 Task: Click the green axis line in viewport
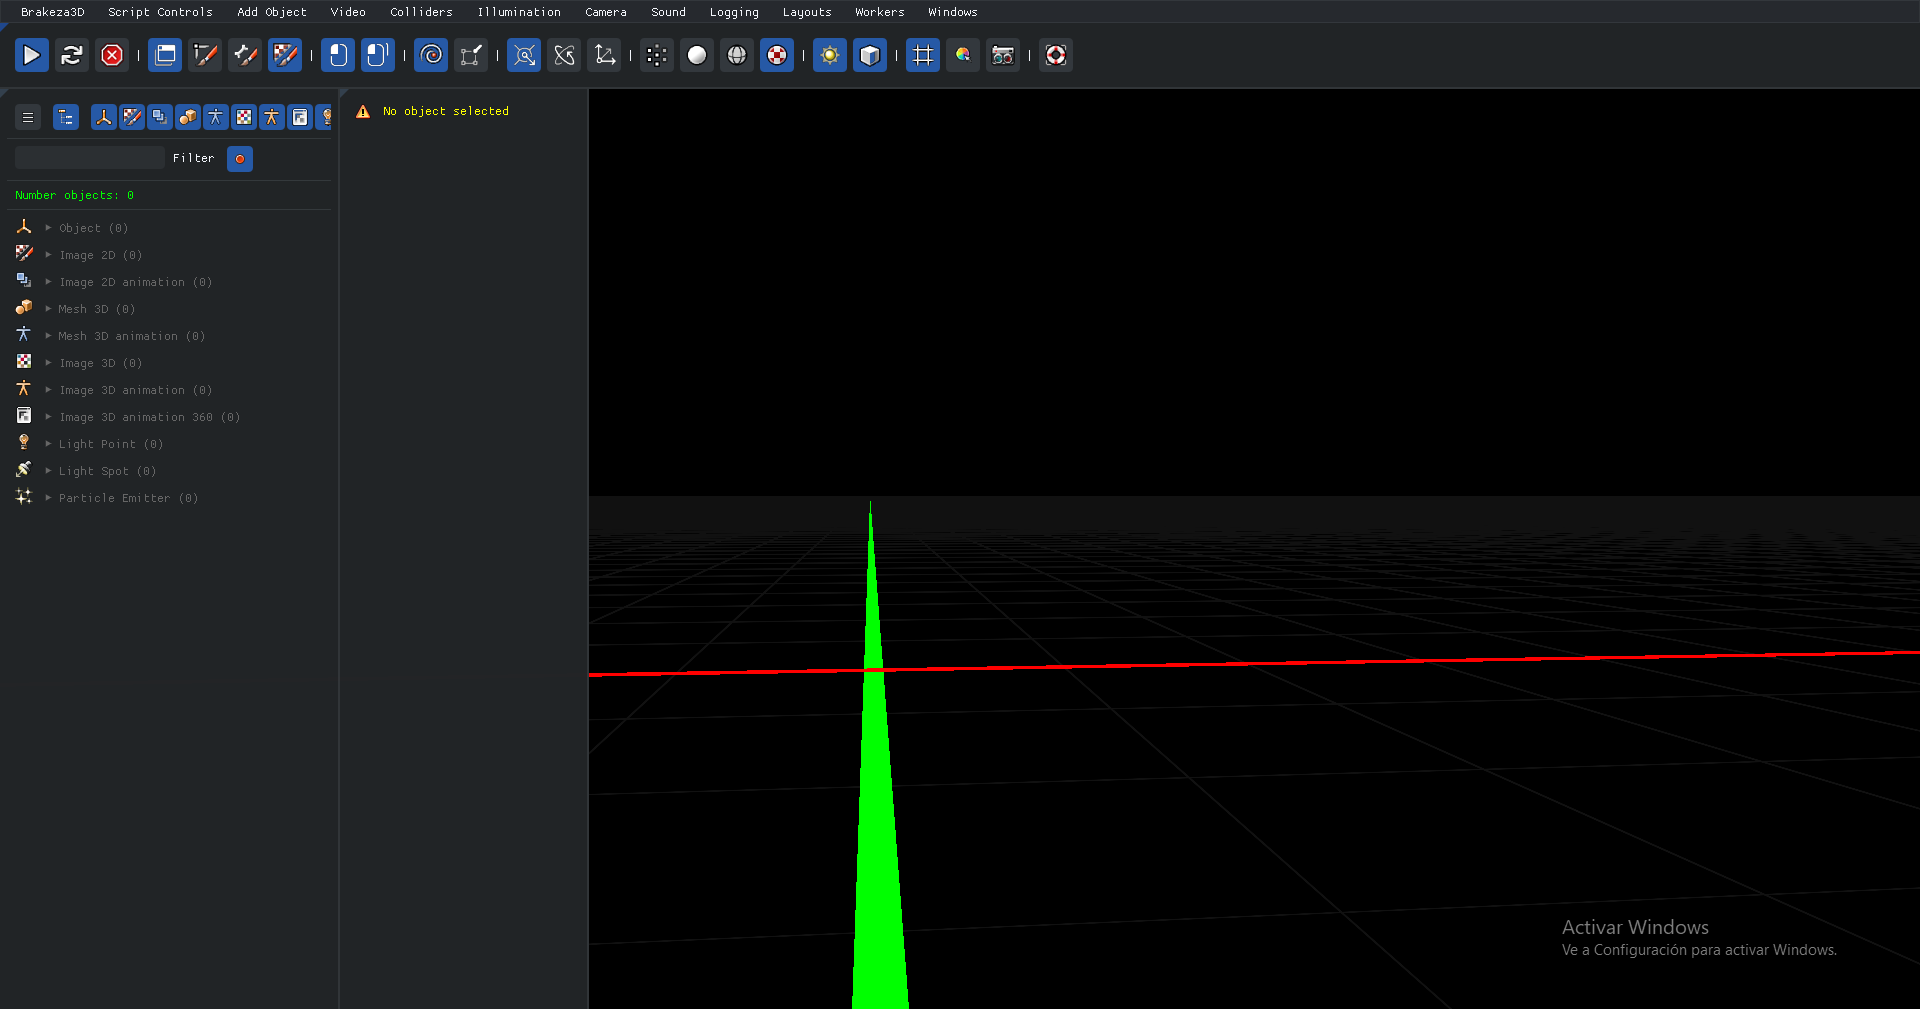[878, 800]
